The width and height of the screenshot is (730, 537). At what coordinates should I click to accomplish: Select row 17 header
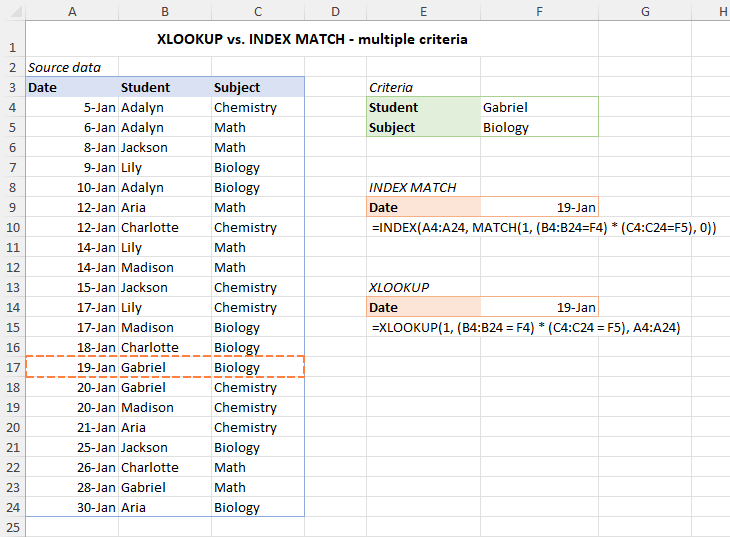click(13, 367)
